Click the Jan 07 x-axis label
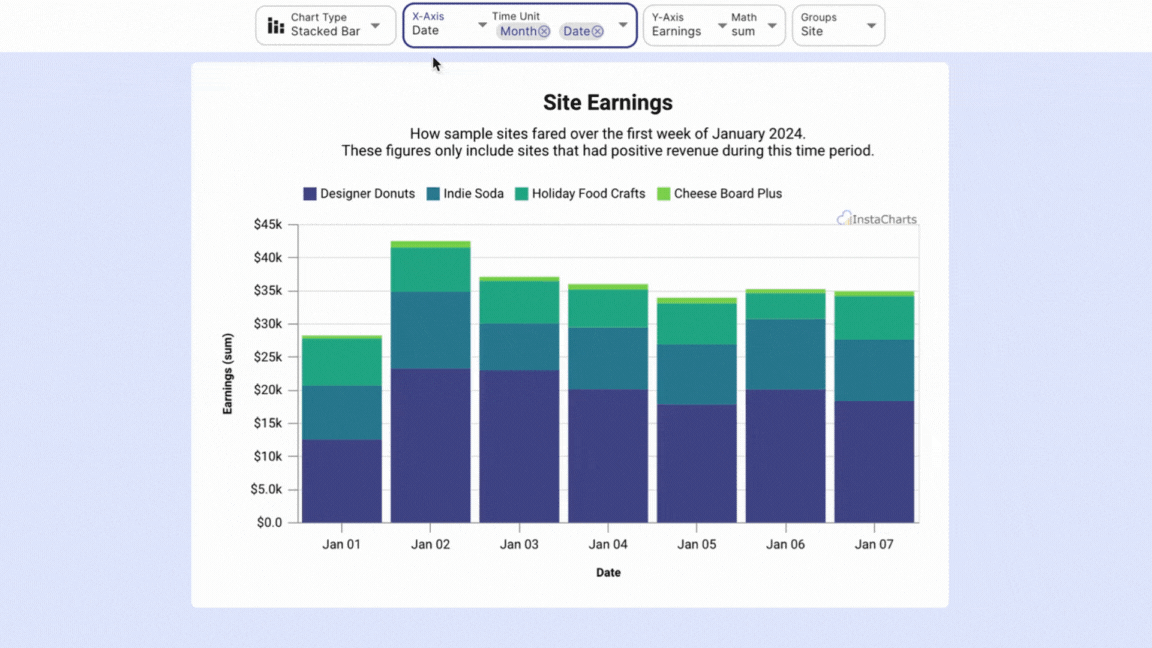Screen dimensions: 1152x648 pos(874,544)
